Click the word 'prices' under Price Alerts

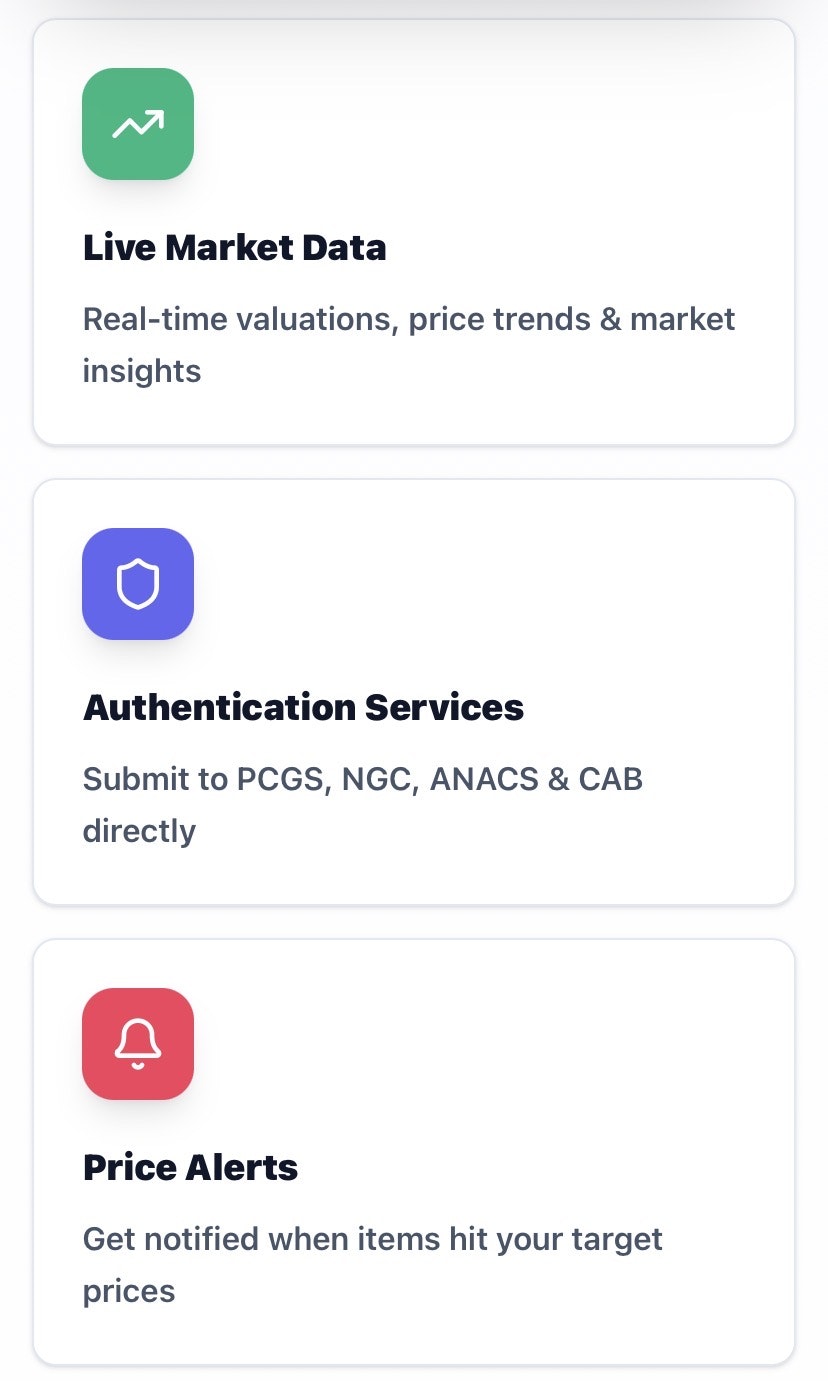tap(129, 1291)
